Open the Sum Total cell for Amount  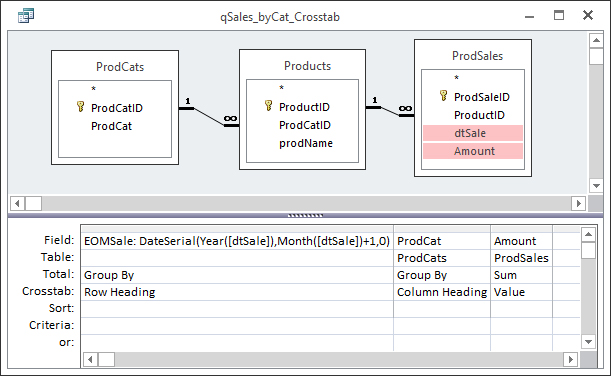coord(521,275)
